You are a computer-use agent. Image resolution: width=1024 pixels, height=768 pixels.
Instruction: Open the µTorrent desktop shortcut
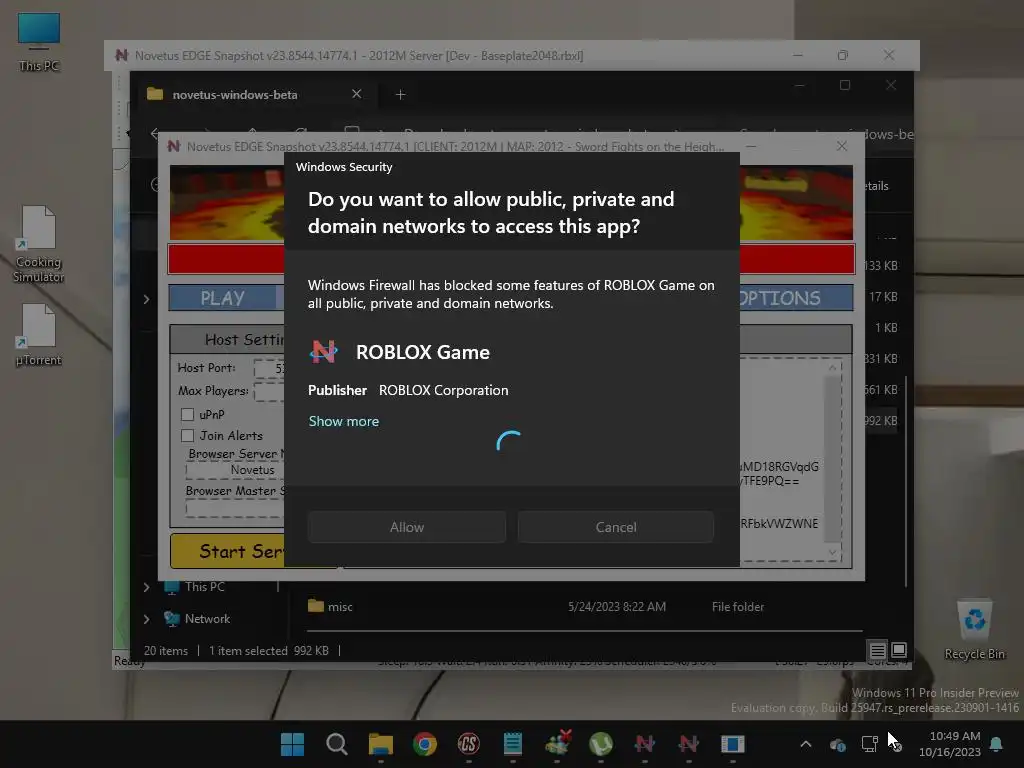39,335
